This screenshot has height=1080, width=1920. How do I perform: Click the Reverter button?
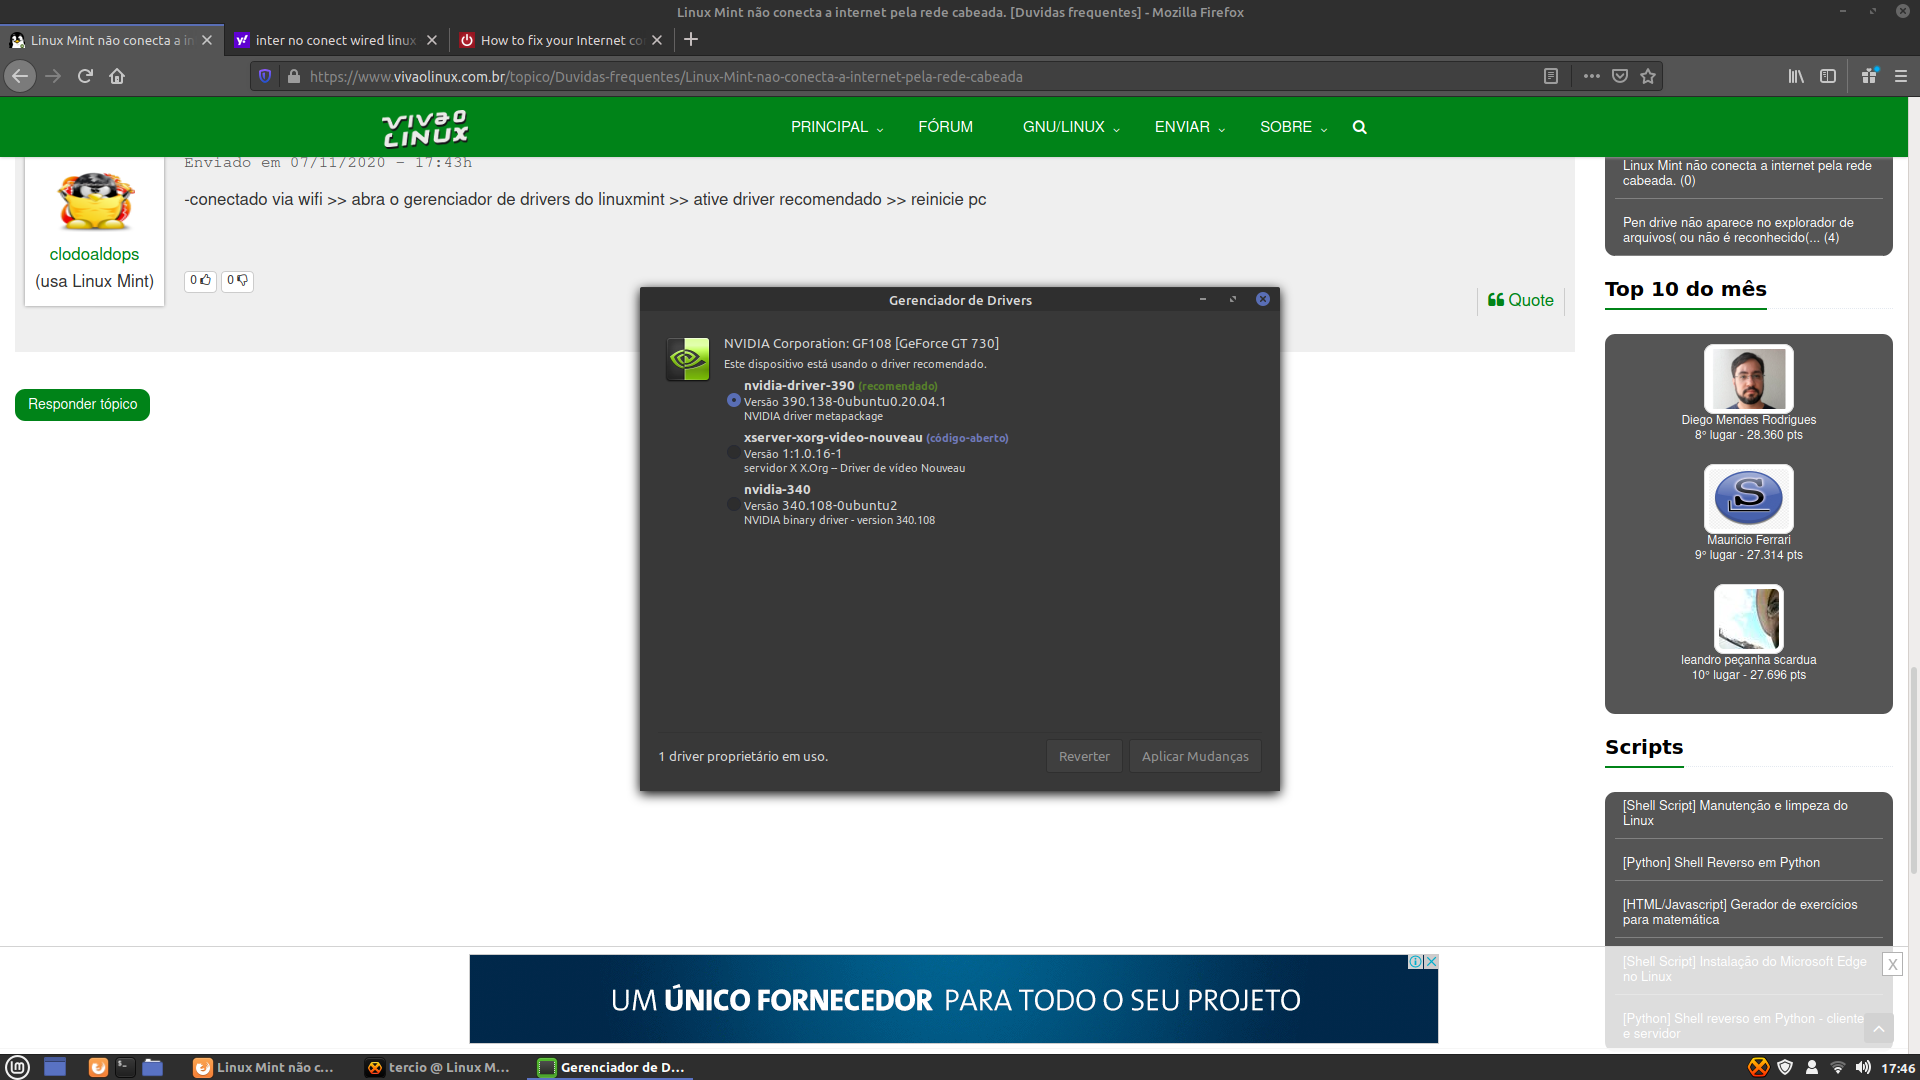point(1084,756)
